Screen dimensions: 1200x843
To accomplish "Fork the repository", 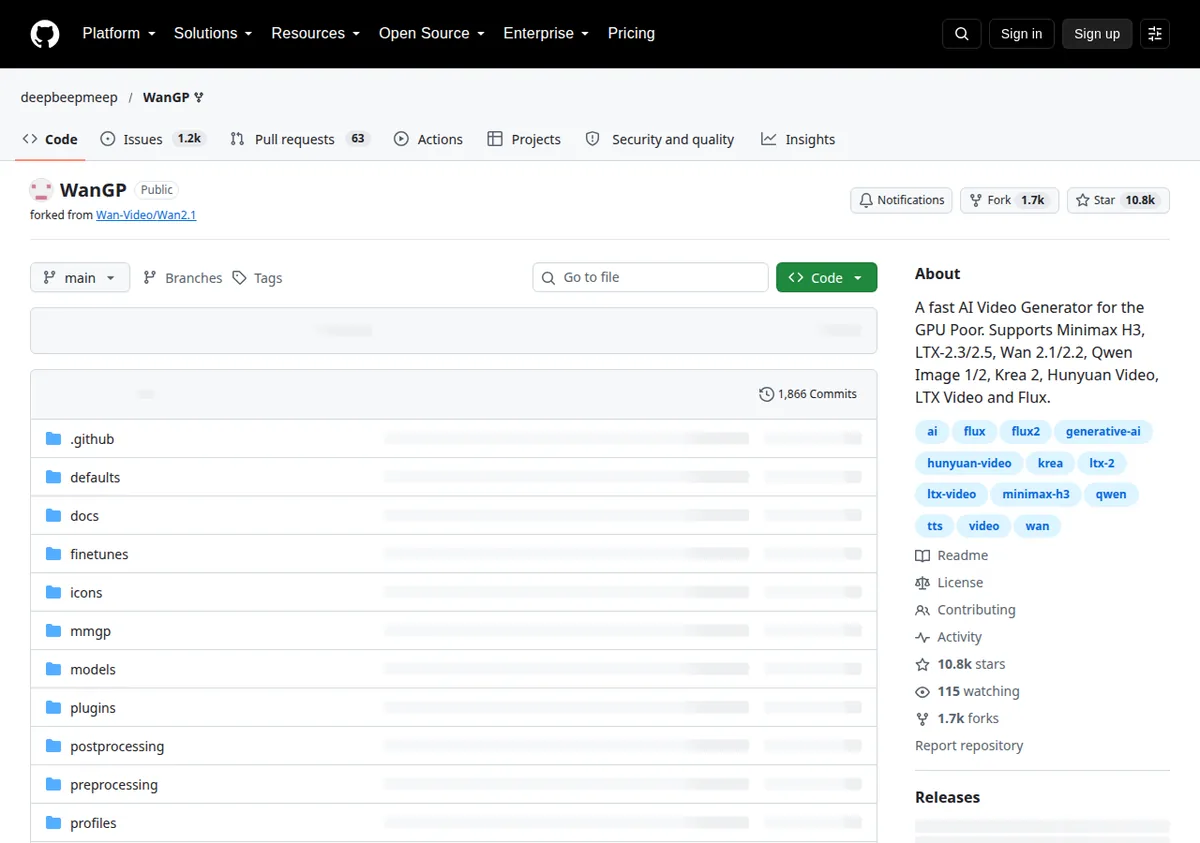I will point(1009,200).
